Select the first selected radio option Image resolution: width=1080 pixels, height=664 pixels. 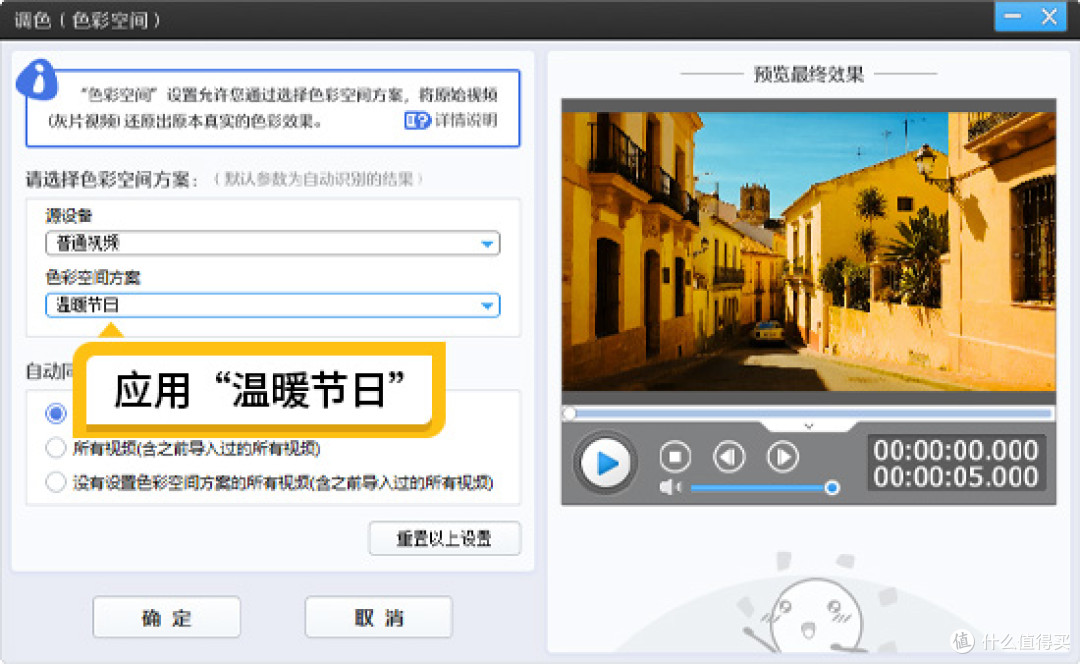(x=56, y=413)
